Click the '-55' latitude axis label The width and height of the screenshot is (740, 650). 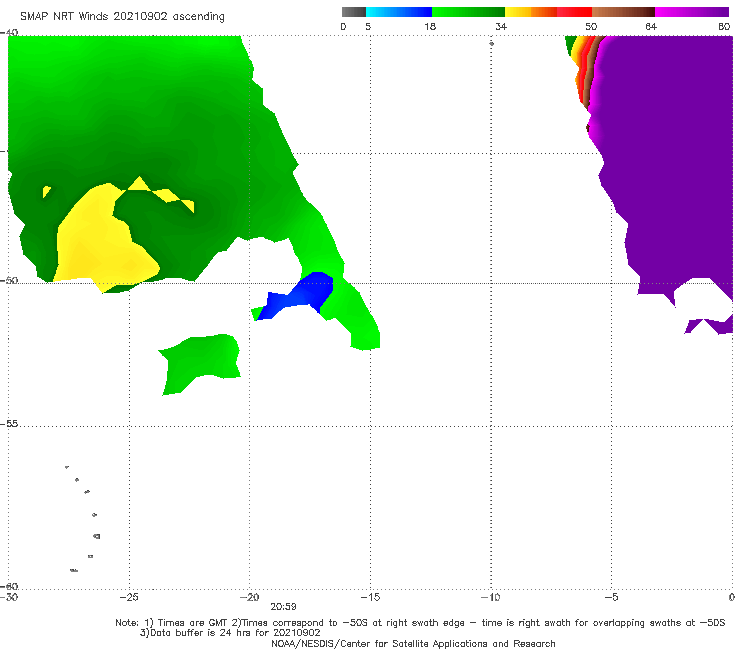[x=9, y=424]
